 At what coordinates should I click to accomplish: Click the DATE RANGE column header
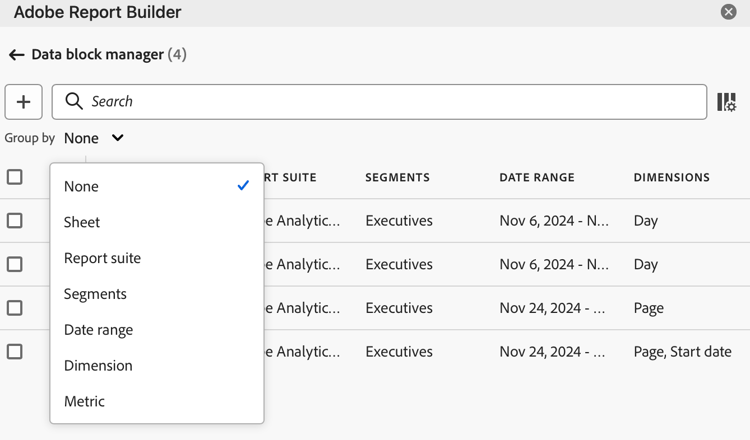(x=537, y=177)
